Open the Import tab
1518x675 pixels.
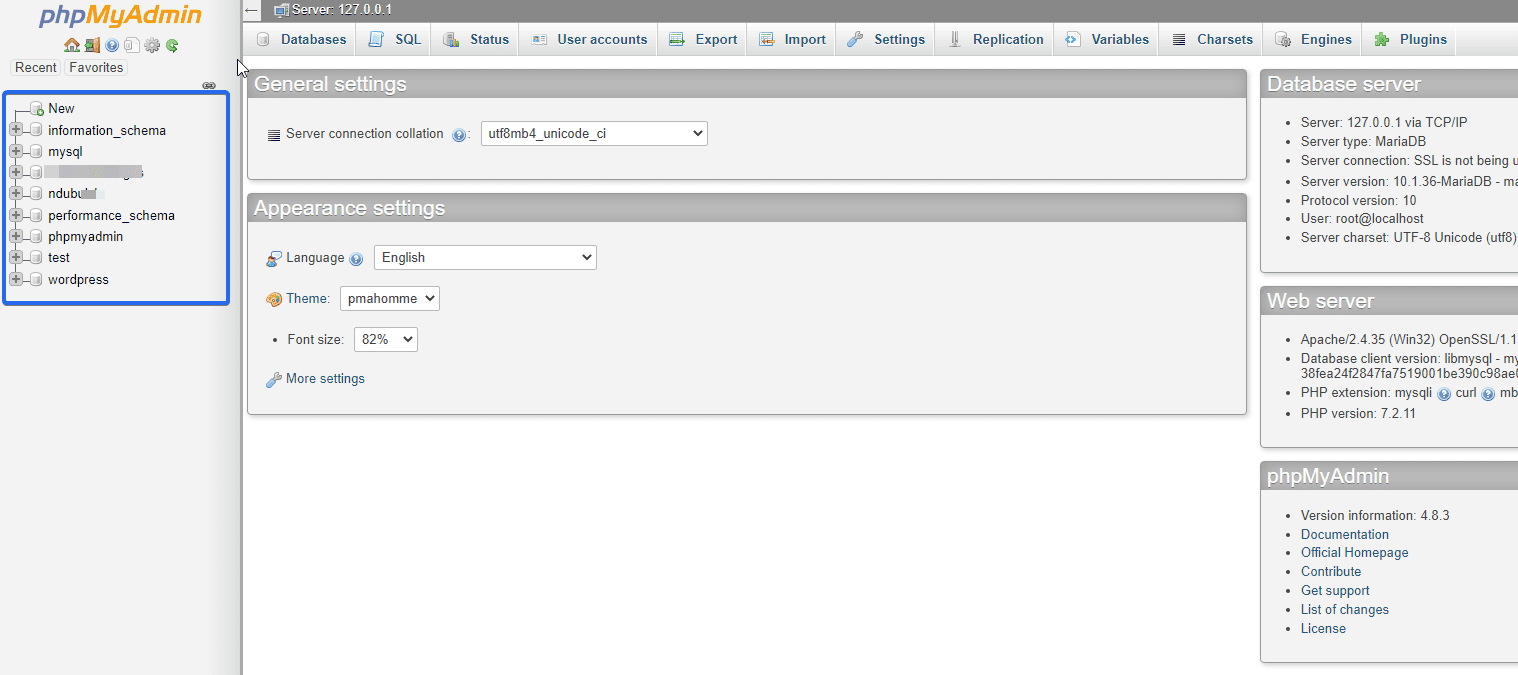click(792, 39)
